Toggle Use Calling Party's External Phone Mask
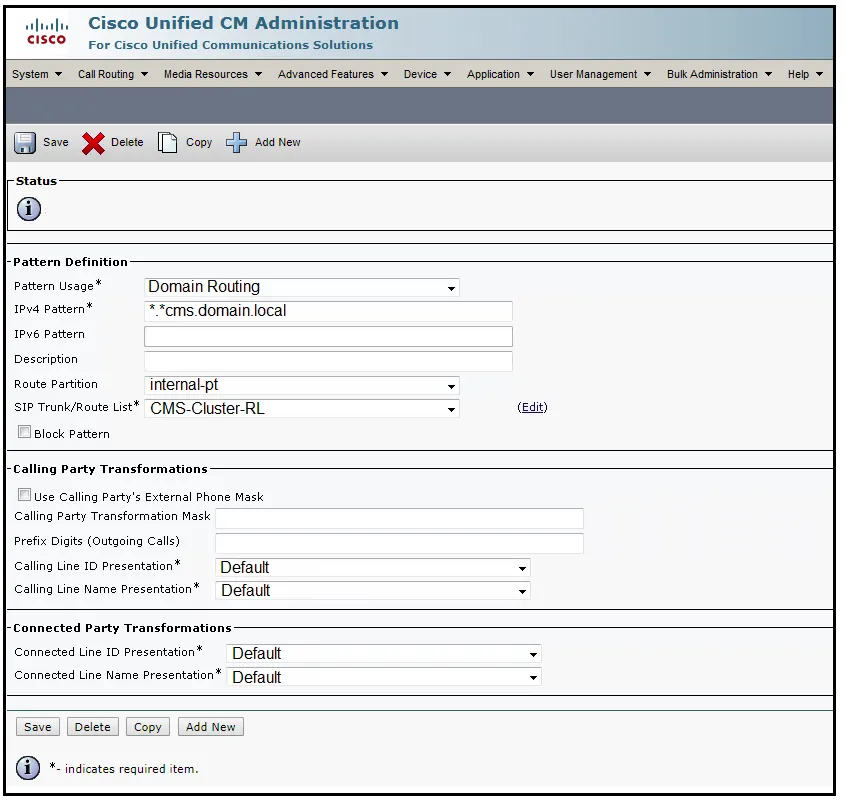845x803 pixels. pyautogui.click(x=24, y=495)
